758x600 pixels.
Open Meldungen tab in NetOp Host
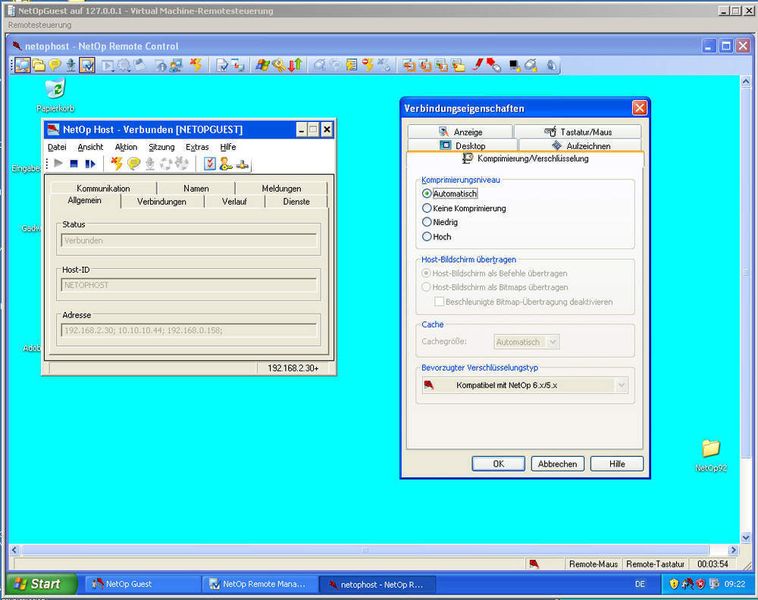pos(281,188)
